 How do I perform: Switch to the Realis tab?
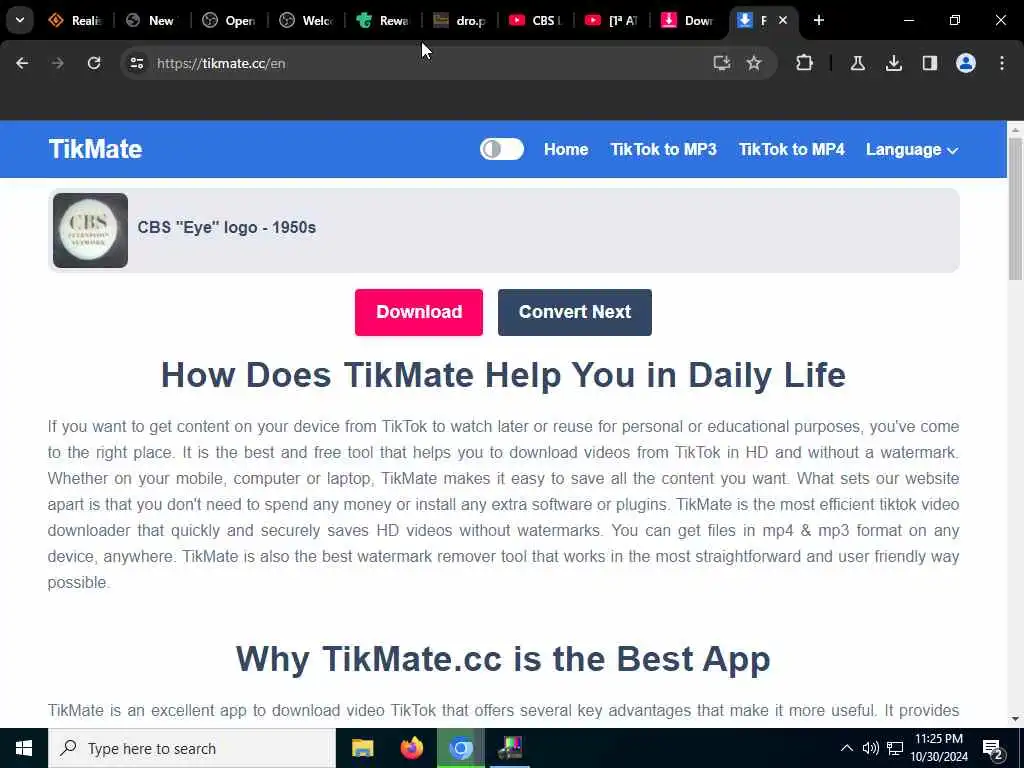(x=75, y=20)
